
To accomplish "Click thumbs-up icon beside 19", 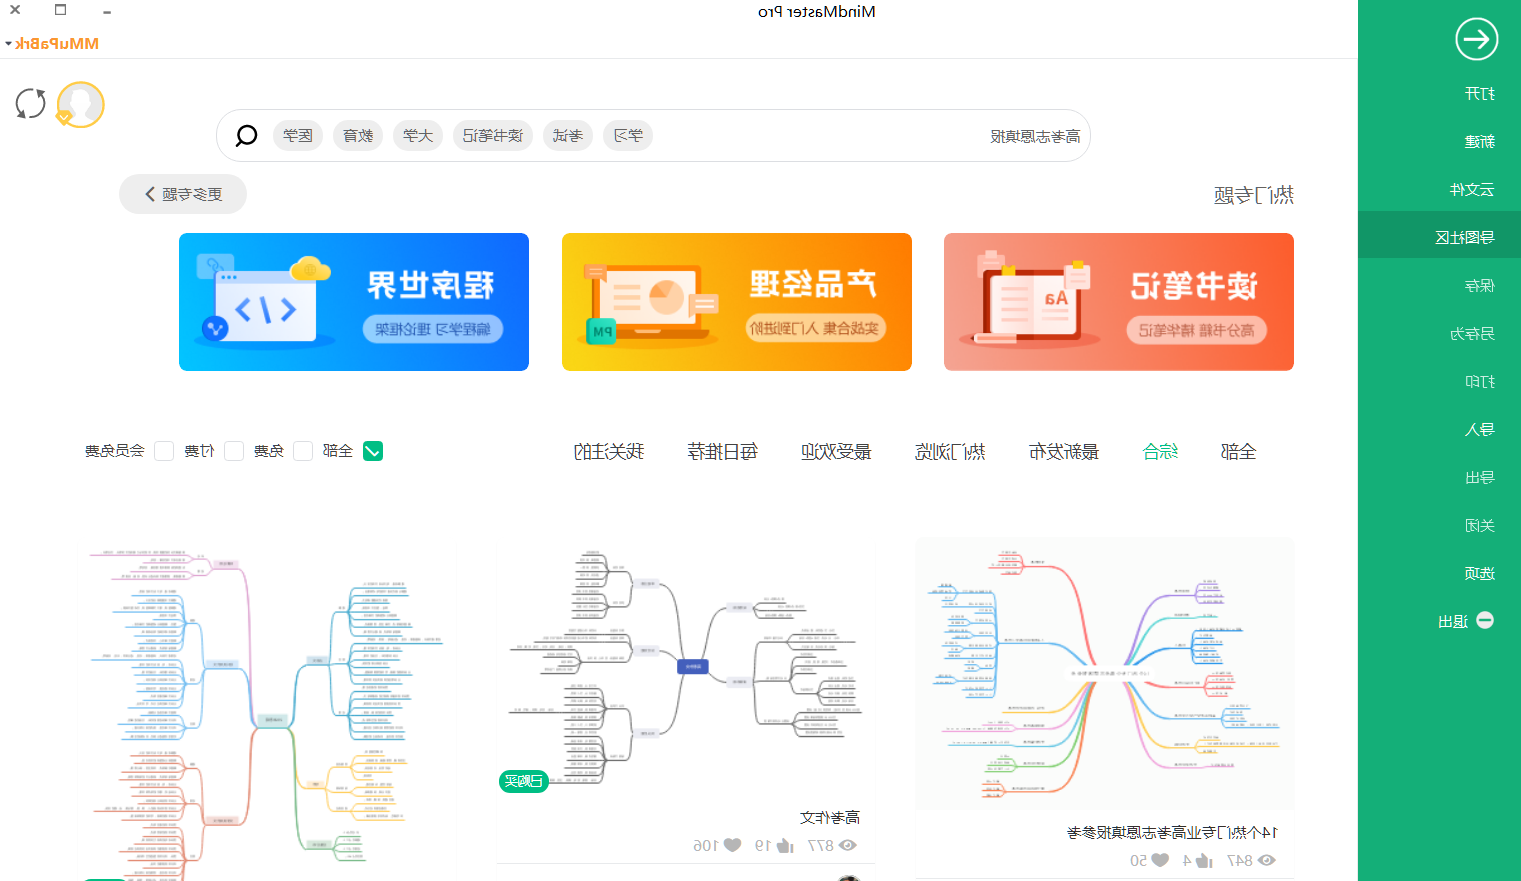I will tap(785, 845).
